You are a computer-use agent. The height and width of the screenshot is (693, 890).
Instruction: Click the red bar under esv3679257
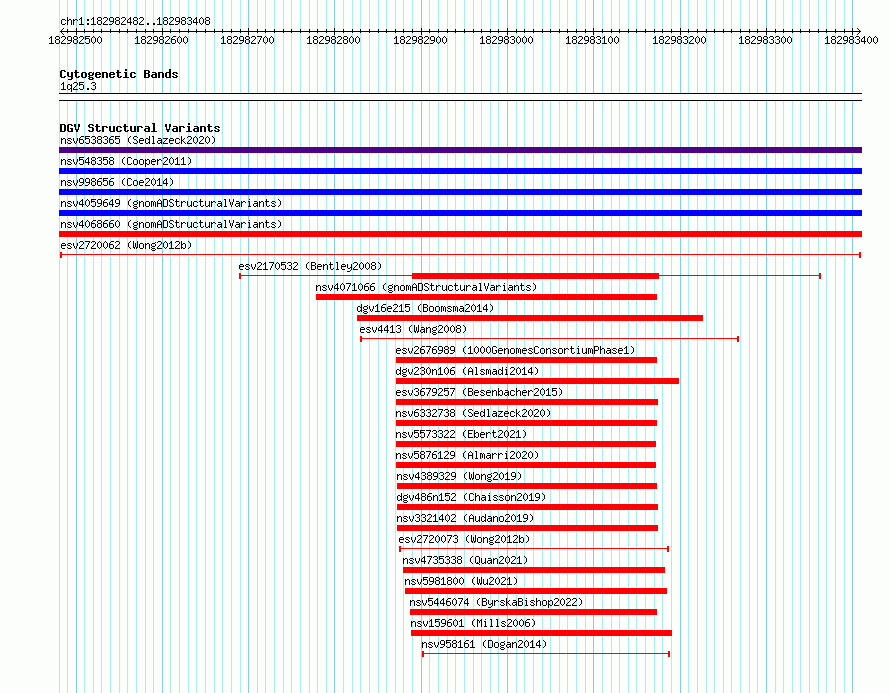pyautogui.click(x=527, y=402)
